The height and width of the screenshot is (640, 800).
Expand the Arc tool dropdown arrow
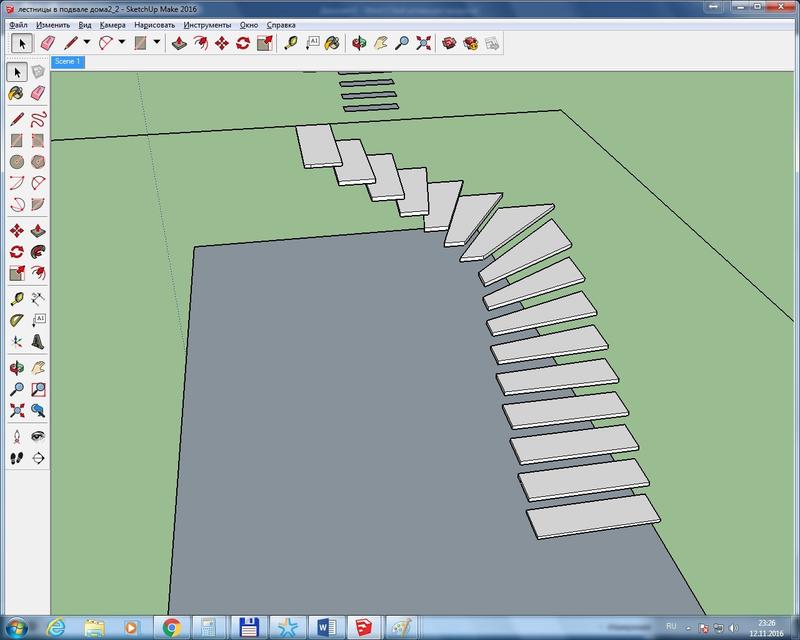coord(121,43)
